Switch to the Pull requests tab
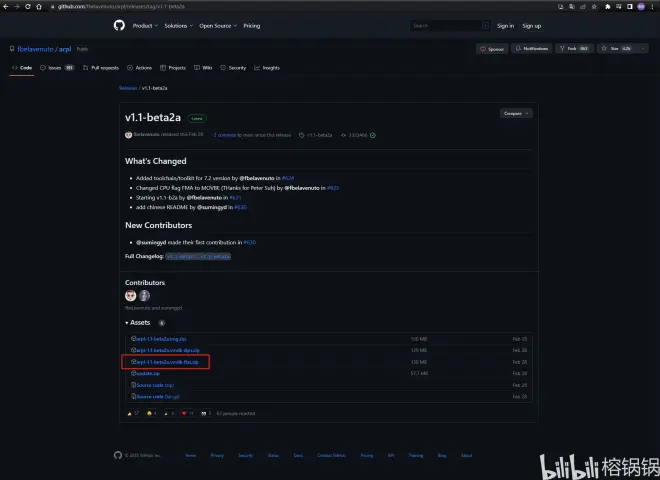This screenshot has height=480, width=660. [101, 68]
